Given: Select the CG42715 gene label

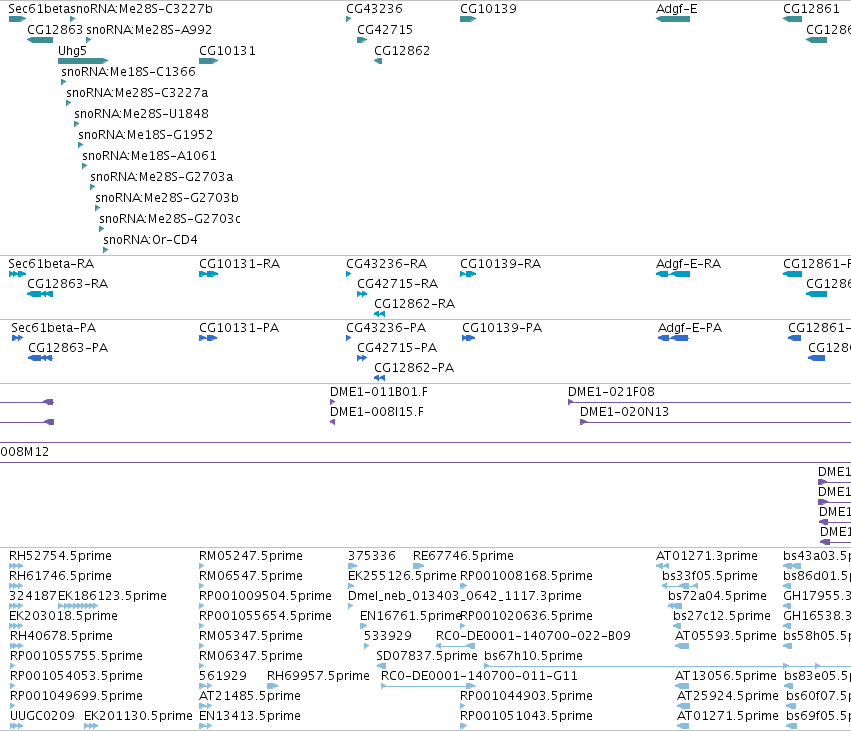Looking at the screenshot, I should 385,30.
